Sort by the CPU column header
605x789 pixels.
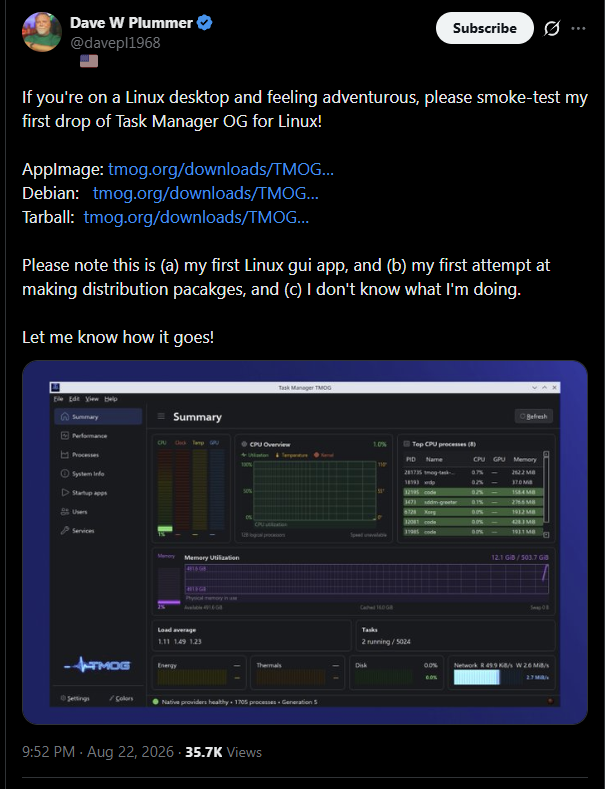coord(479,459)
